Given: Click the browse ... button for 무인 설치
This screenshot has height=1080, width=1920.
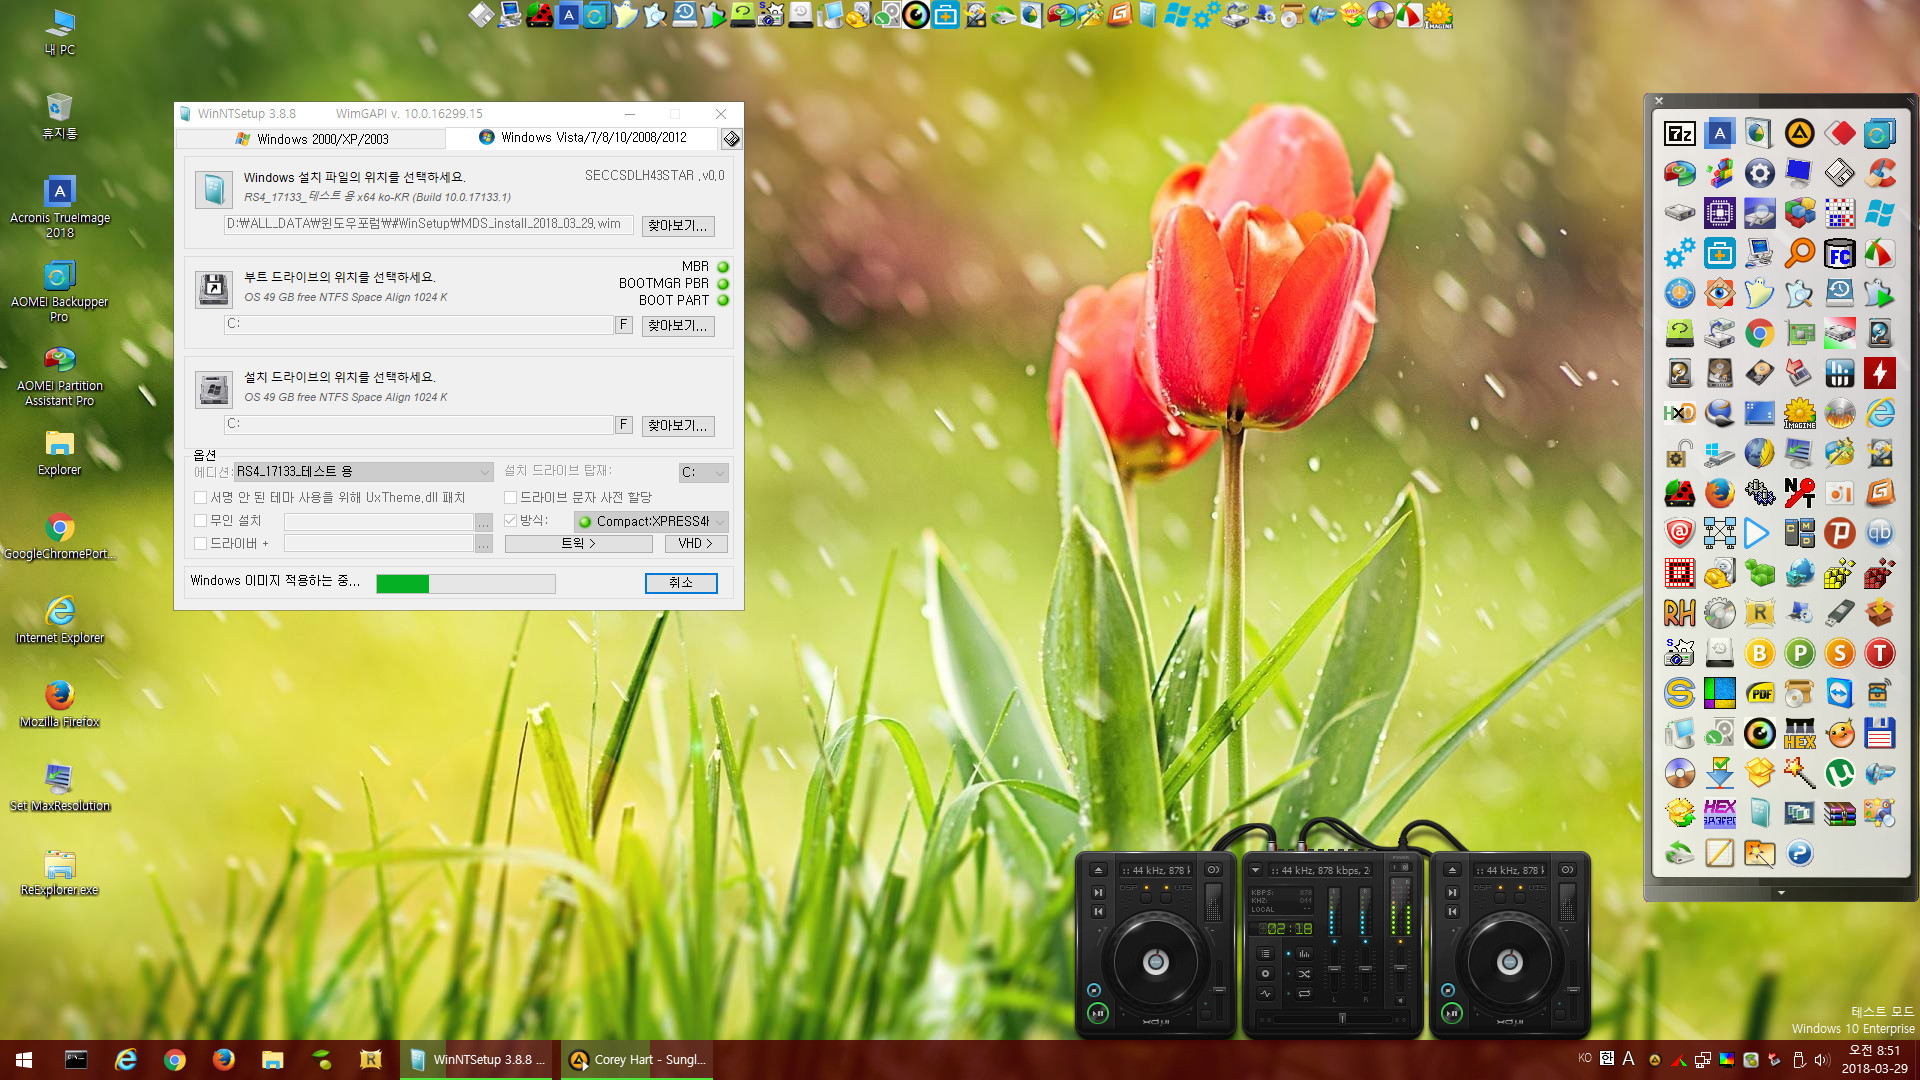Looking at the screenshot, I should point(484,522).
